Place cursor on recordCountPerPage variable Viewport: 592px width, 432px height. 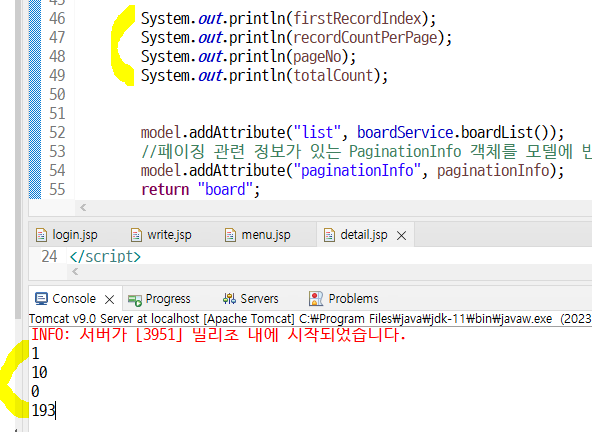tap(365, 37)
